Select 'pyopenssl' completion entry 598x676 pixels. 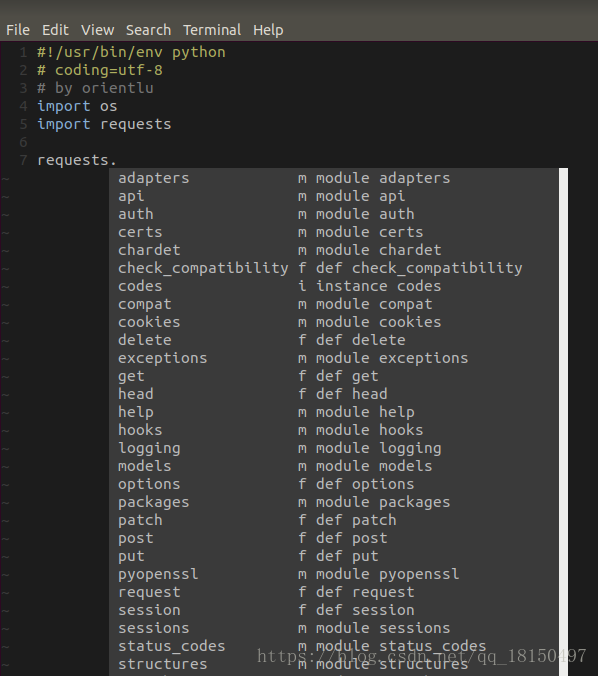334,574
